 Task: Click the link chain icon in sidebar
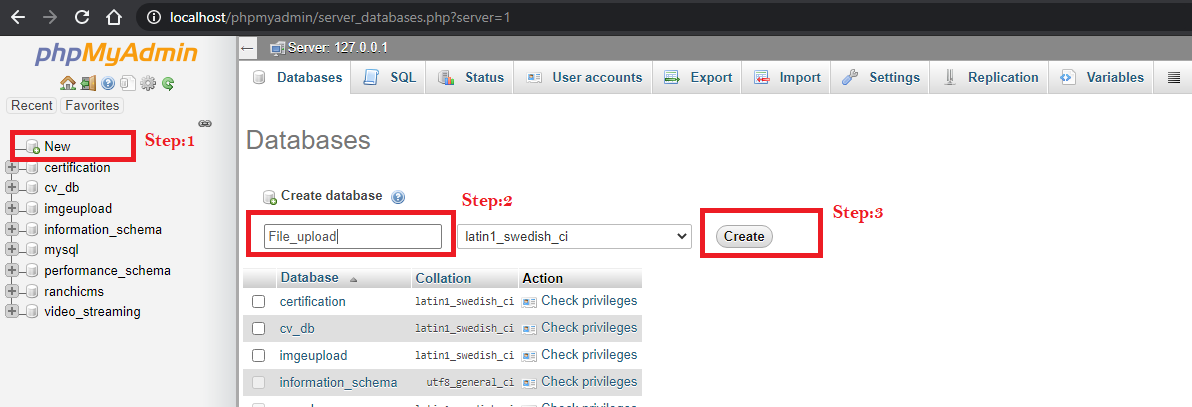[205, 123]
